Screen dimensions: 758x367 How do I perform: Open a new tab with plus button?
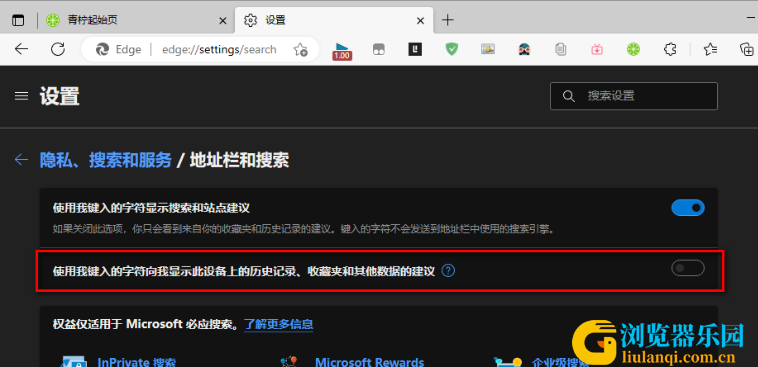tap(448, 20)
